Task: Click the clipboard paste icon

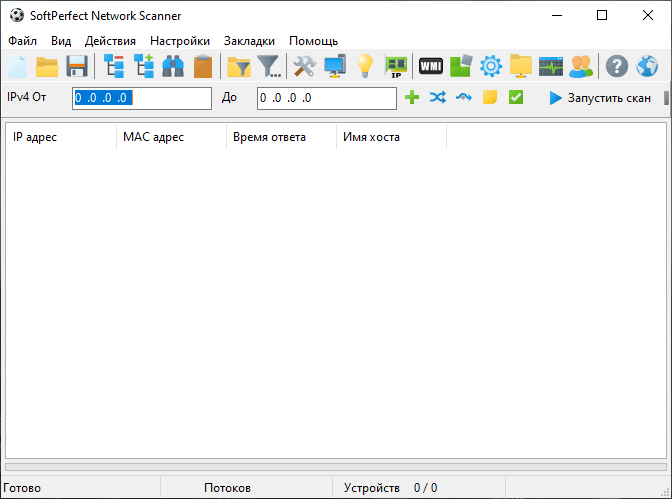Action: pos(203,66)
